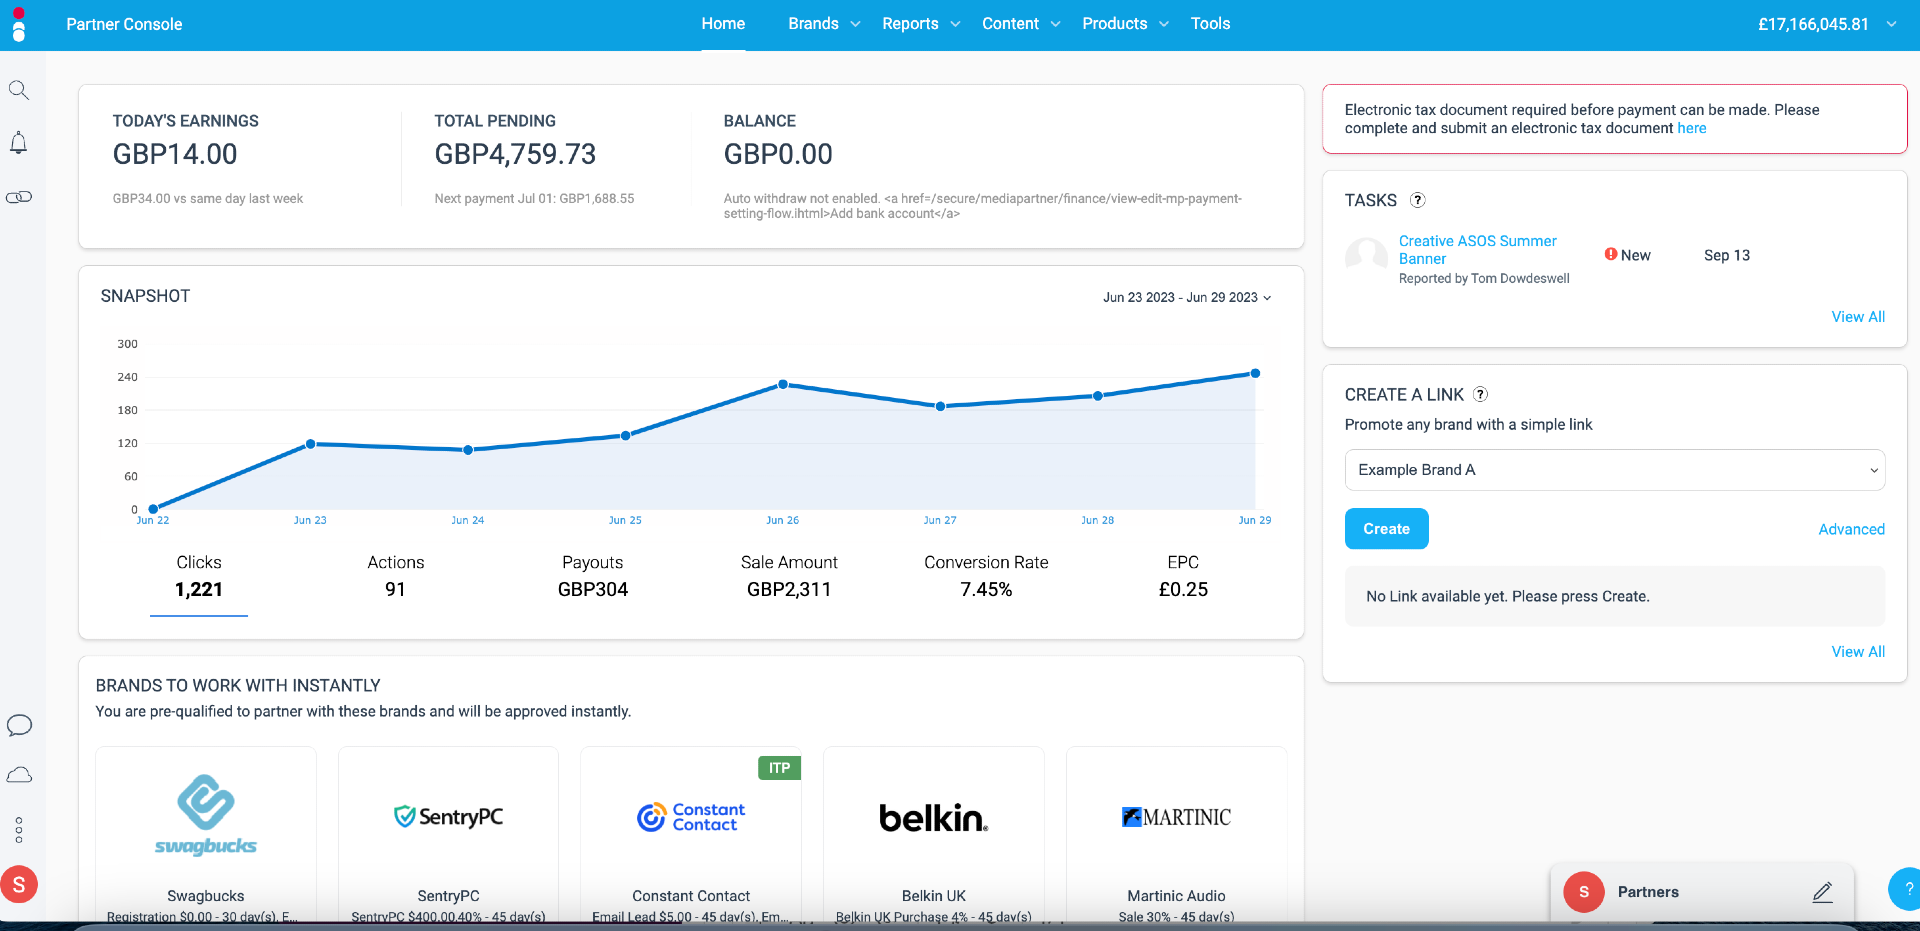Click the Total Pending GBP4,759.73 value
This screenshot has width=1920, height=931.
[x=515, y=154]
